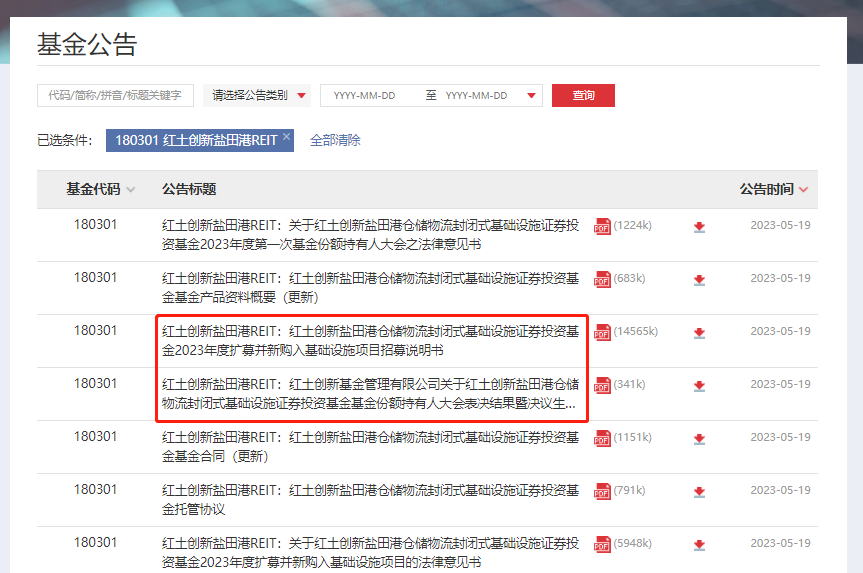The image size is (863, 573).
Task: Click the 查询 search button
Action: (583, 95)
